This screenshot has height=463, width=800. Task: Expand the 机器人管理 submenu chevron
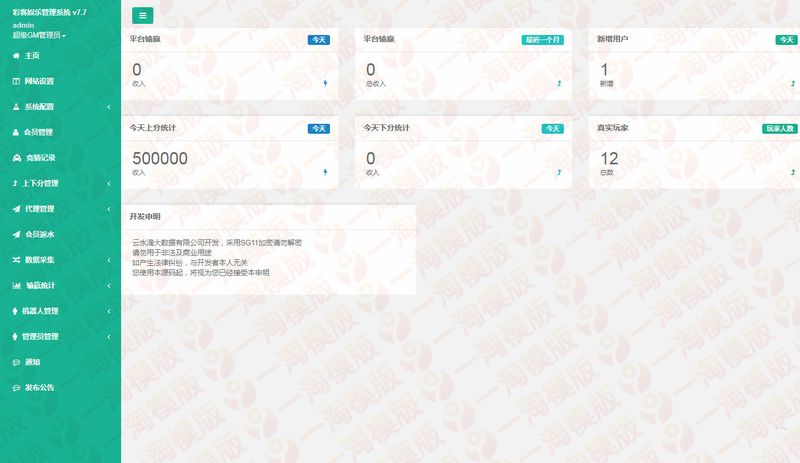coord(109,311)
